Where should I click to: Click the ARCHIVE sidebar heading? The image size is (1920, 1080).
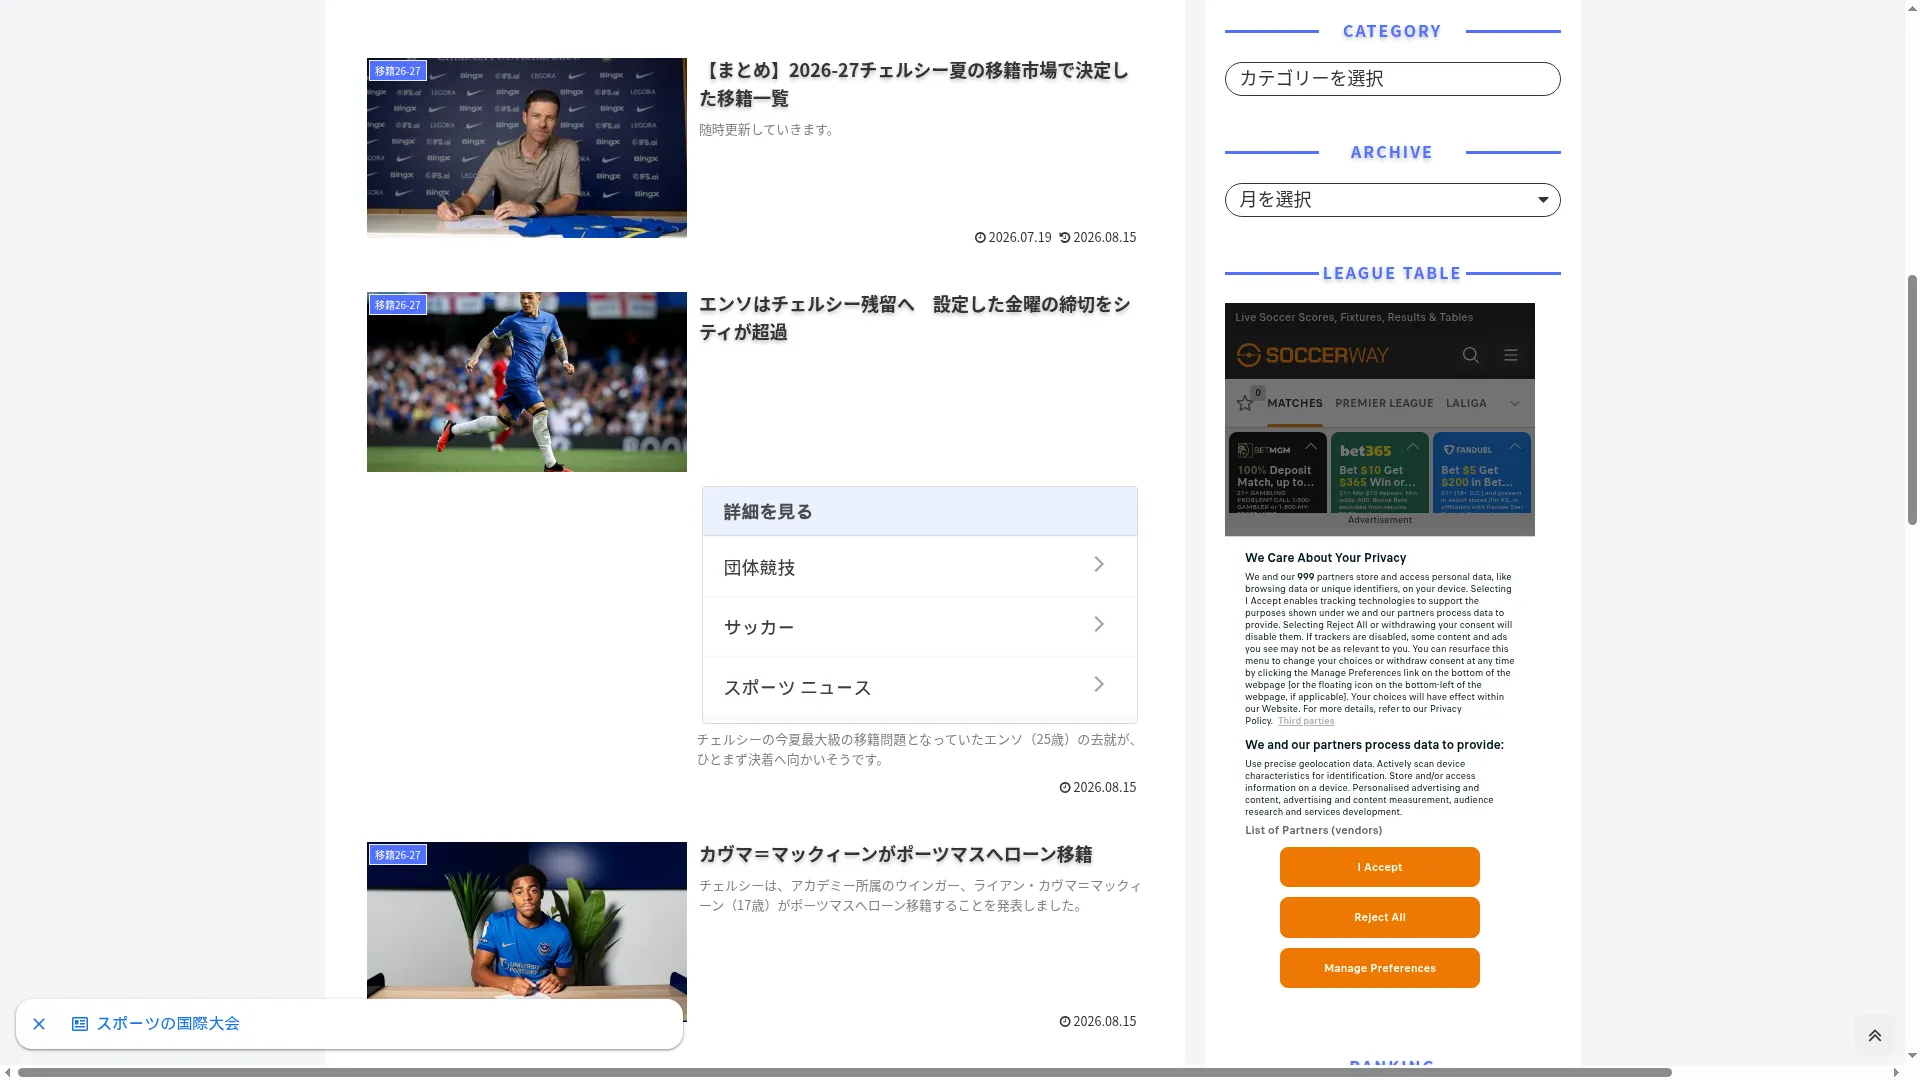pyautogui.click(x=1392, y=152)
